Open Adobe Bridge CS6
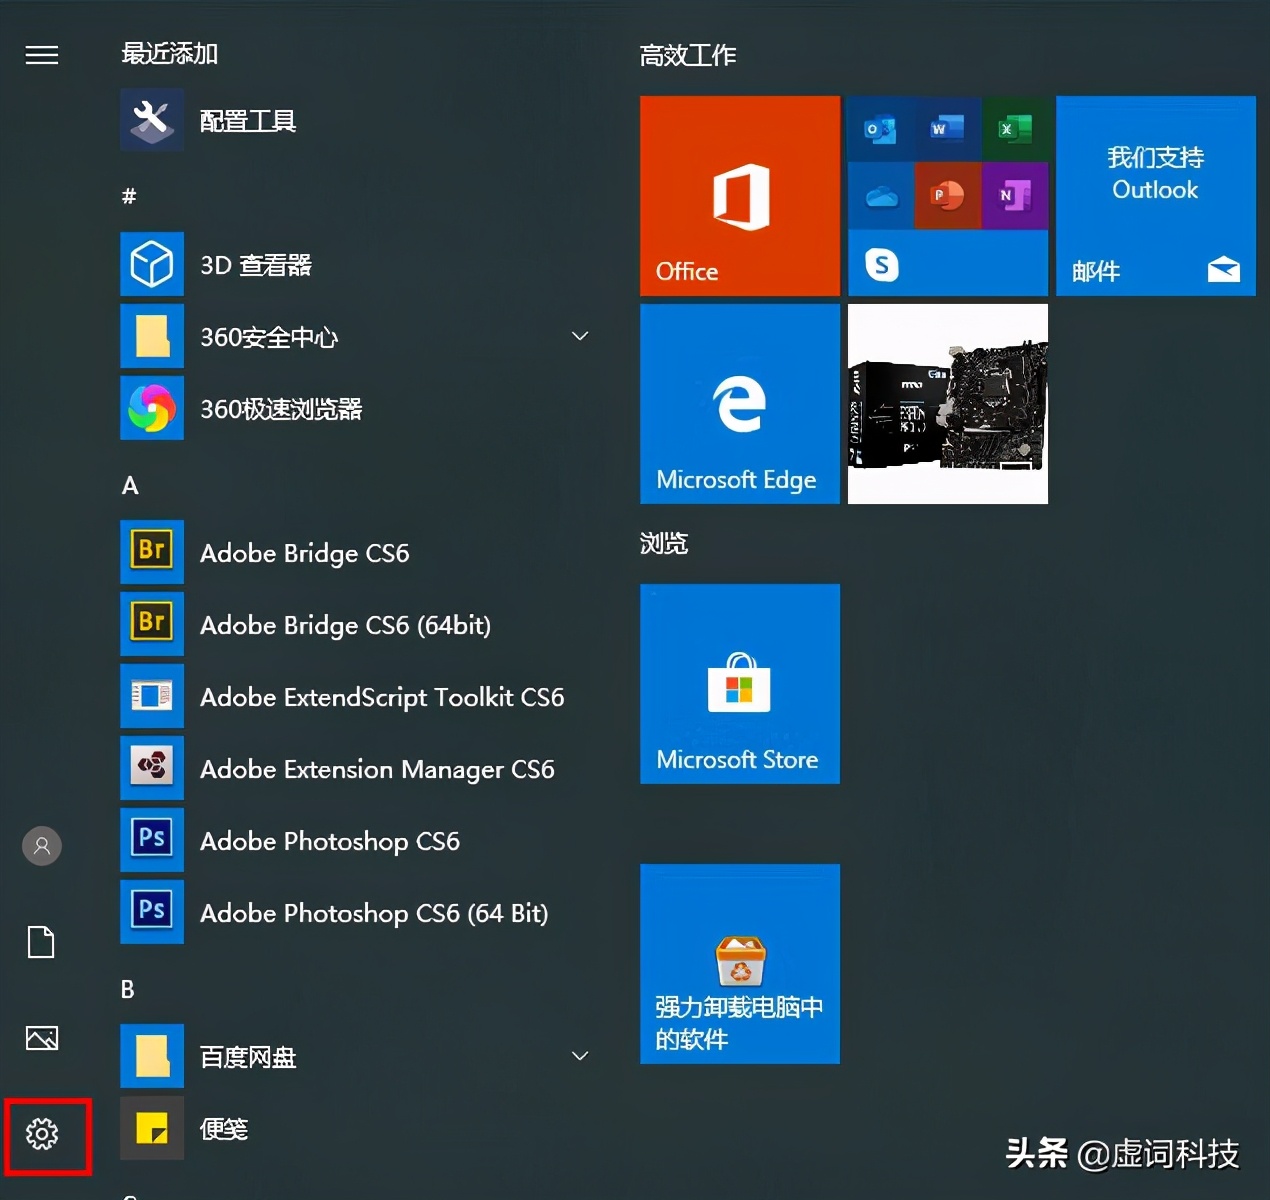Image resolution: width=1270 pixels, height=1200 pixels. 304,553
